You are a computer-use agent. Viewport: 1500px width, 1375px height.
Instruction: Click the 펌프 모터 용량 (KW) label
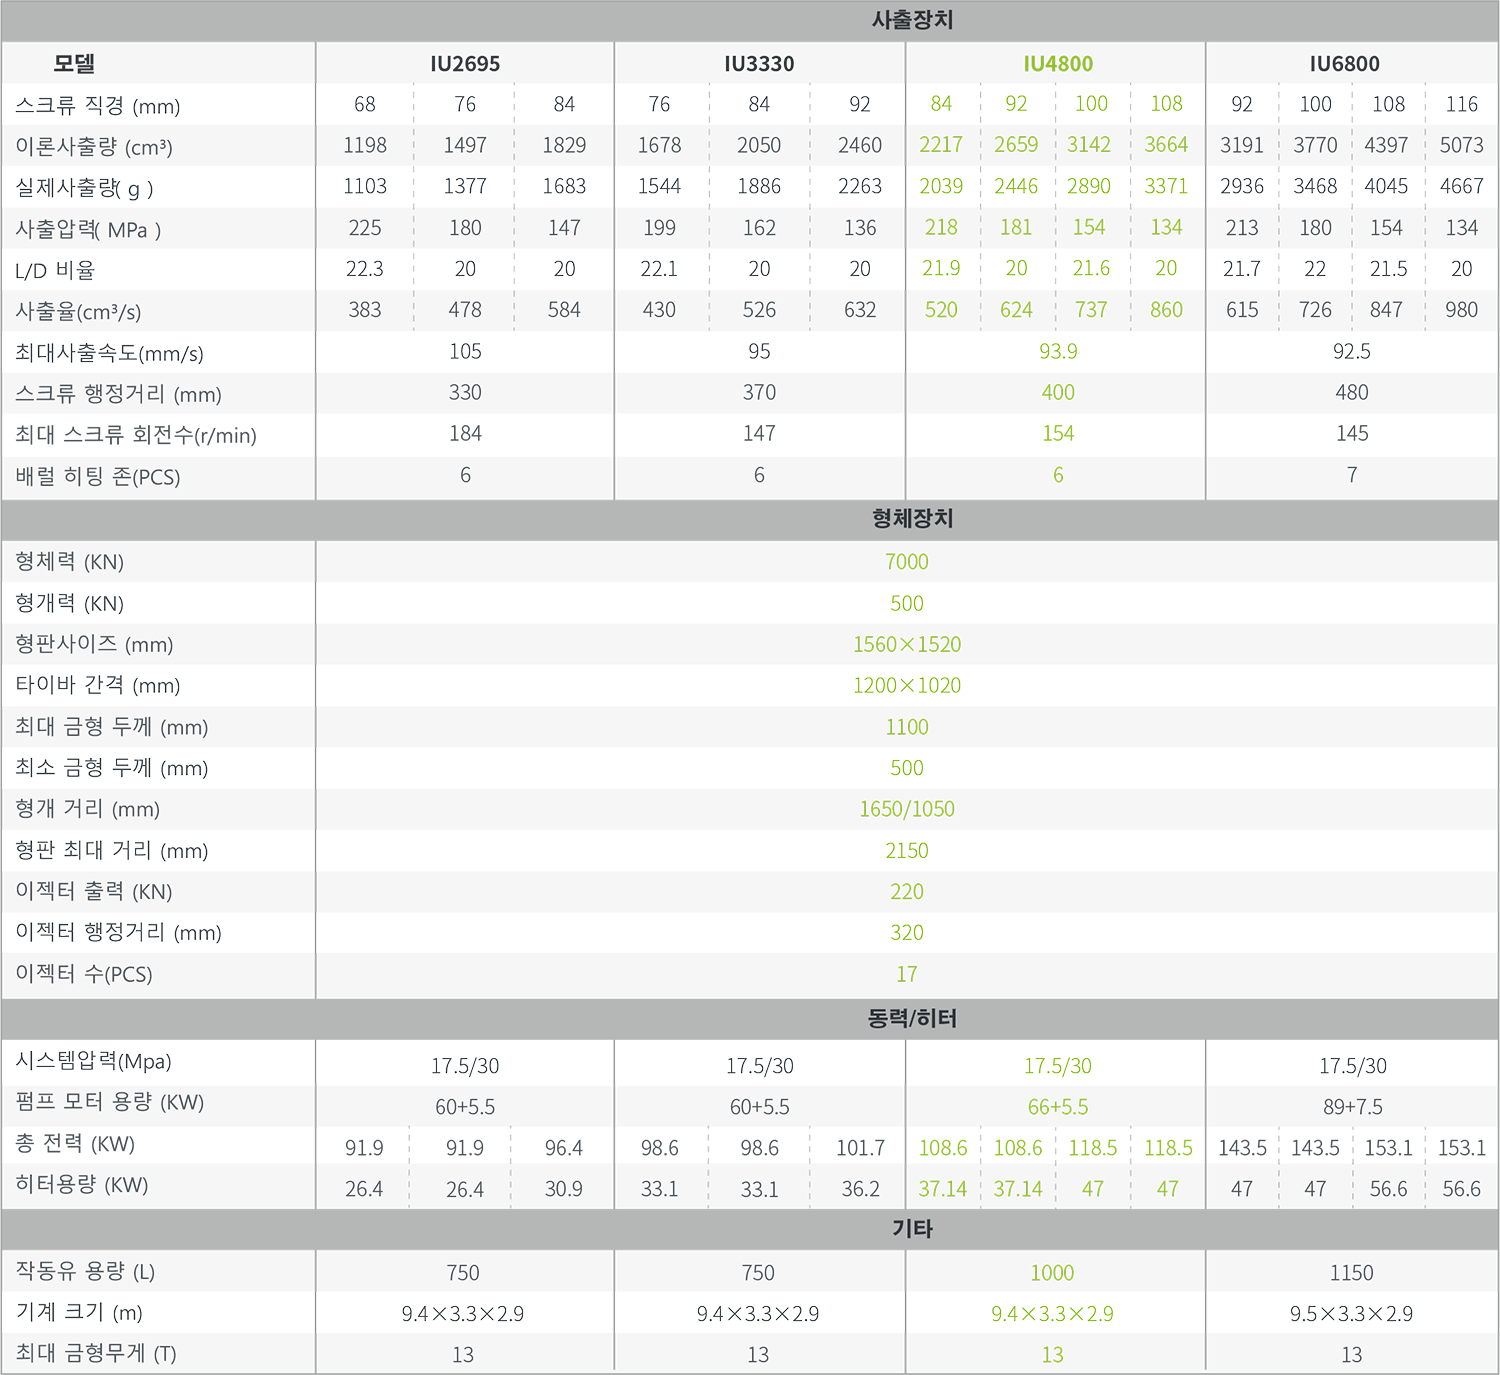tap(110, 1102)
